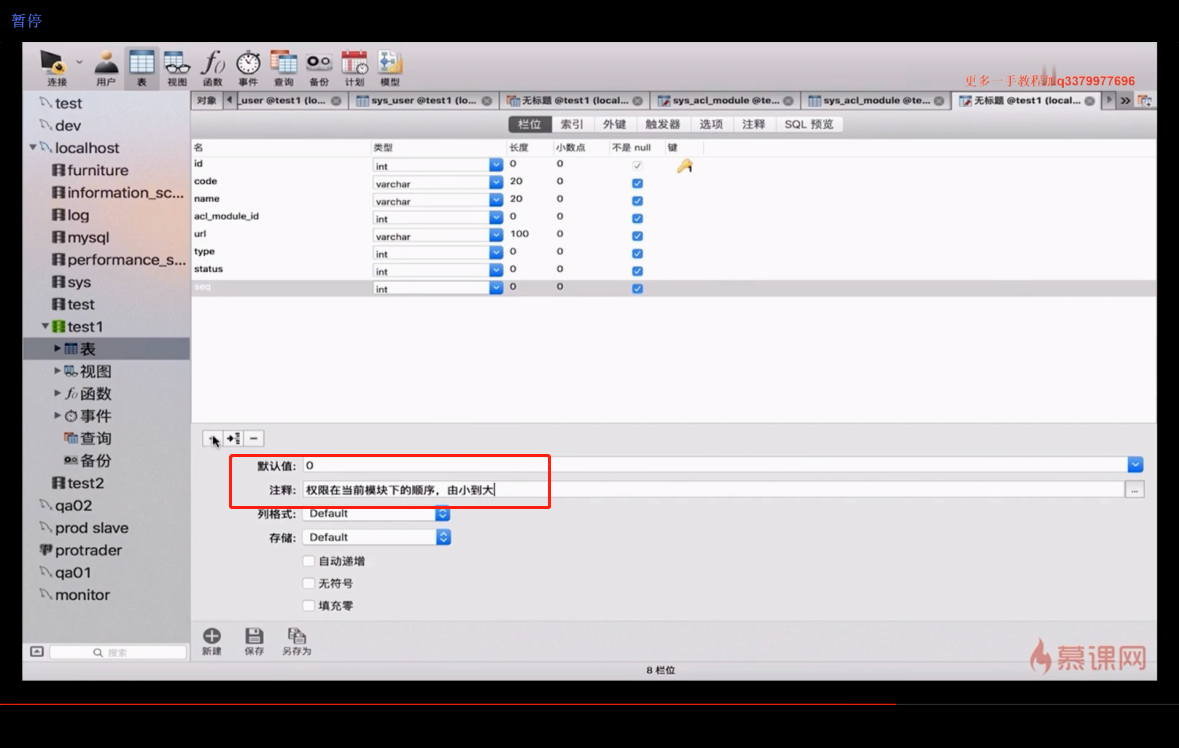The height and width of the screenshot is (748, 1179).
Task: Collapse the test1 database node
Action: [x=45, y=326]
